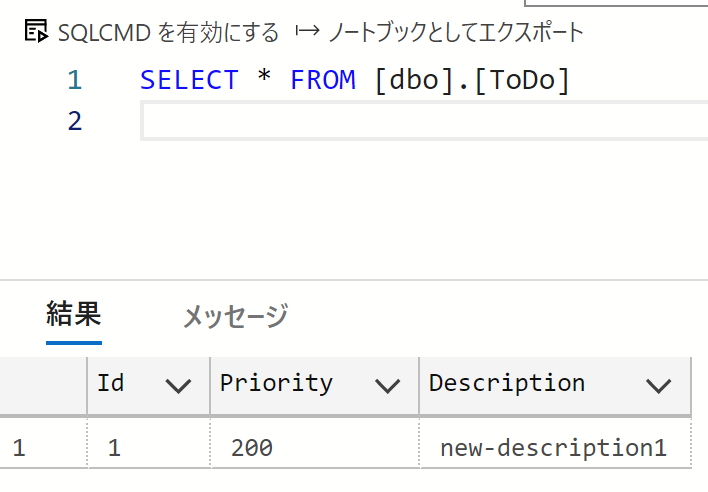
Task: Enable SQLCMD mode via its label
Action: pos(169,33)
